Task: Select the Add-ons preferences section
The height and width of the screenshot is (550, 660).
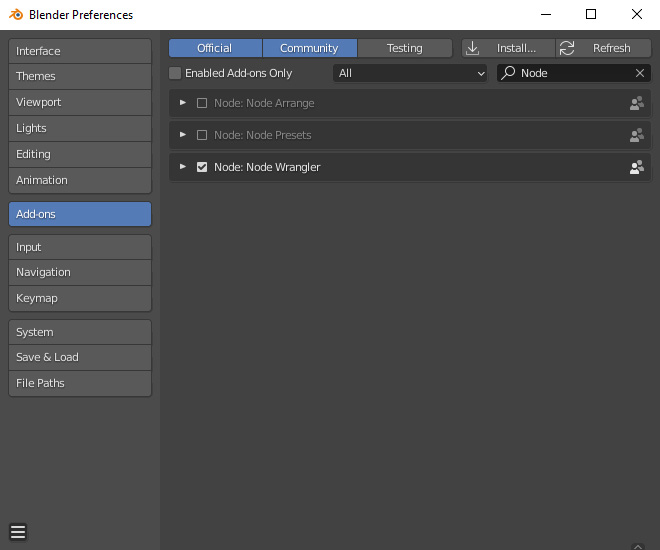Action: pyautogui.click(x=80, y=214)
